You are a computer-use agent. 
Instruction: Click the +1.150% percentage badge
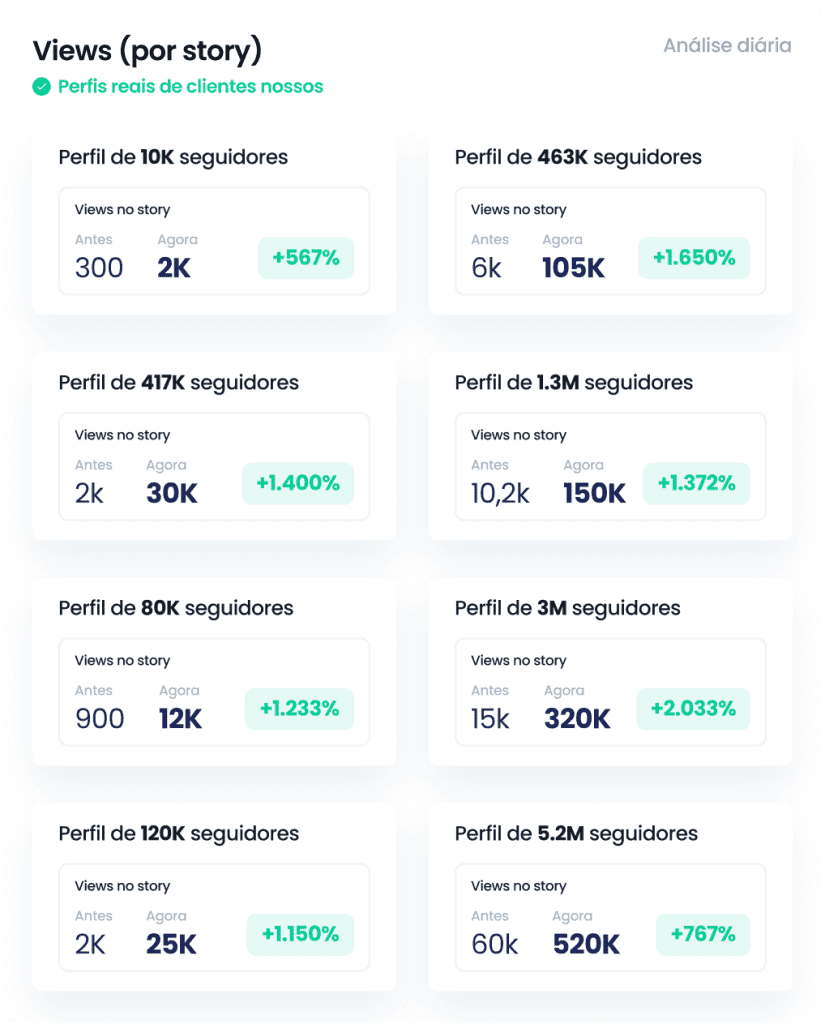[x=300, y=935]
